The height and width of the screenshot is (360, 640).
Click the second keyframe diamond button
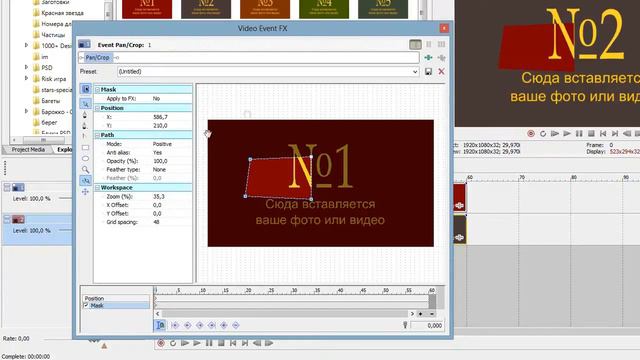pos(187,325)
